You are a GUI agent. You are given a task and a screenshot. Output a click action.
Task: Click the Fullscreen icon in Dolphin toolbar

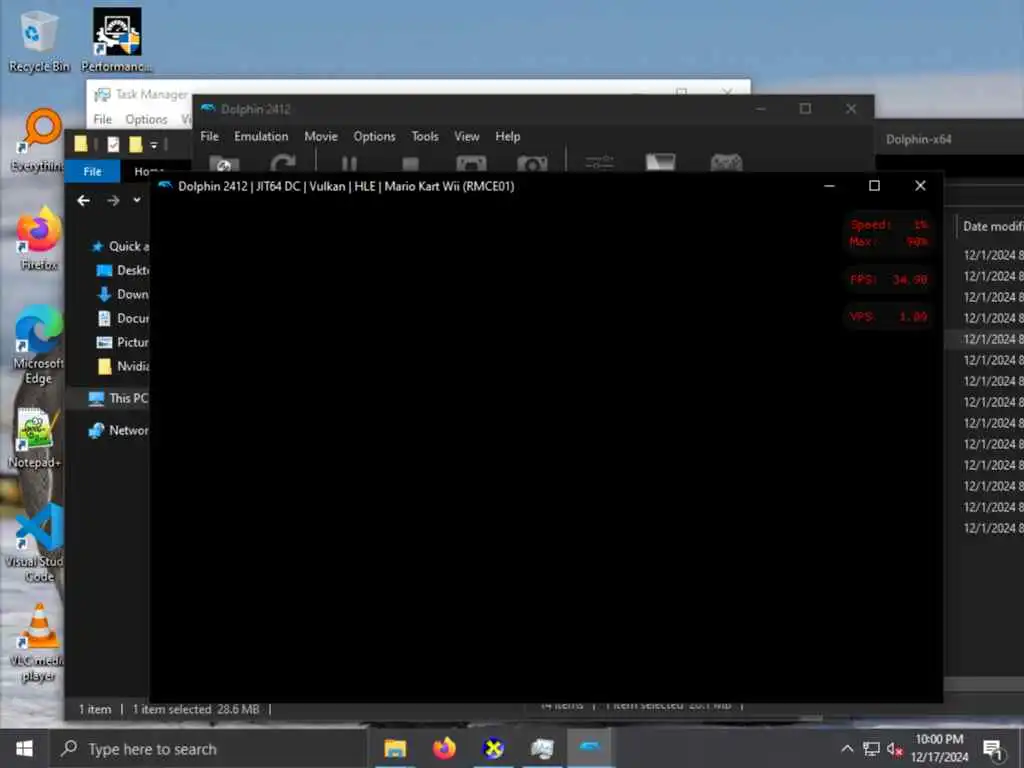click(471, 163)
